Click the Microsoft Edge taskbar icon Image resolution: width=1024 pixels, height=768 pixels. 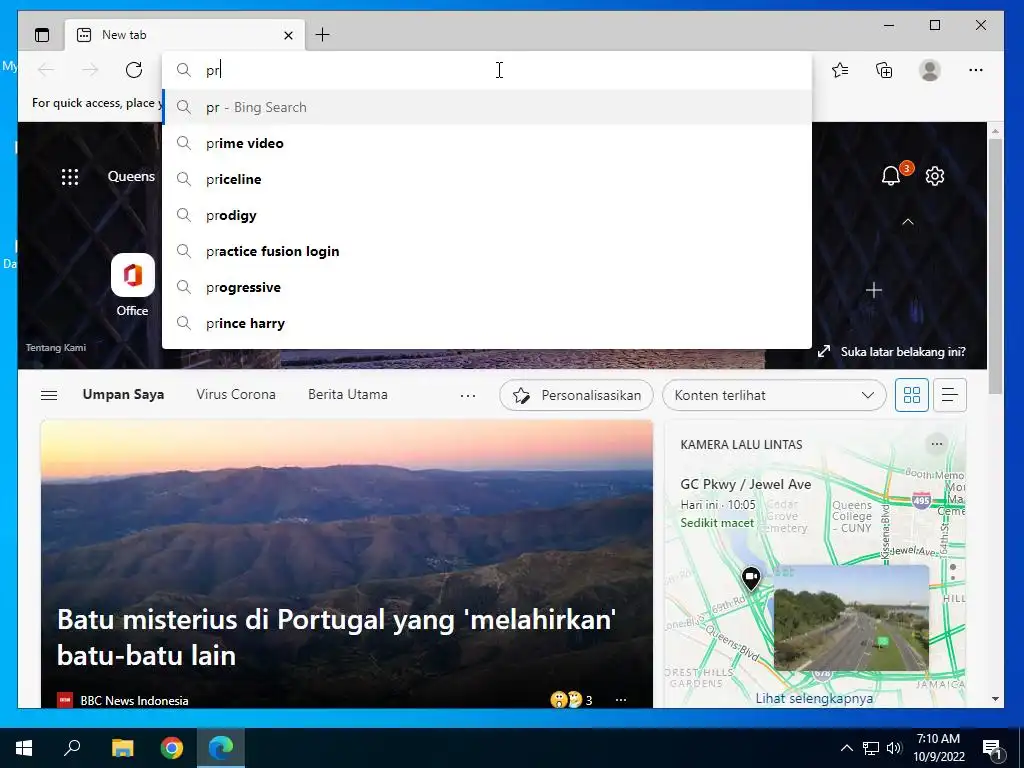[x=221, y=748]
